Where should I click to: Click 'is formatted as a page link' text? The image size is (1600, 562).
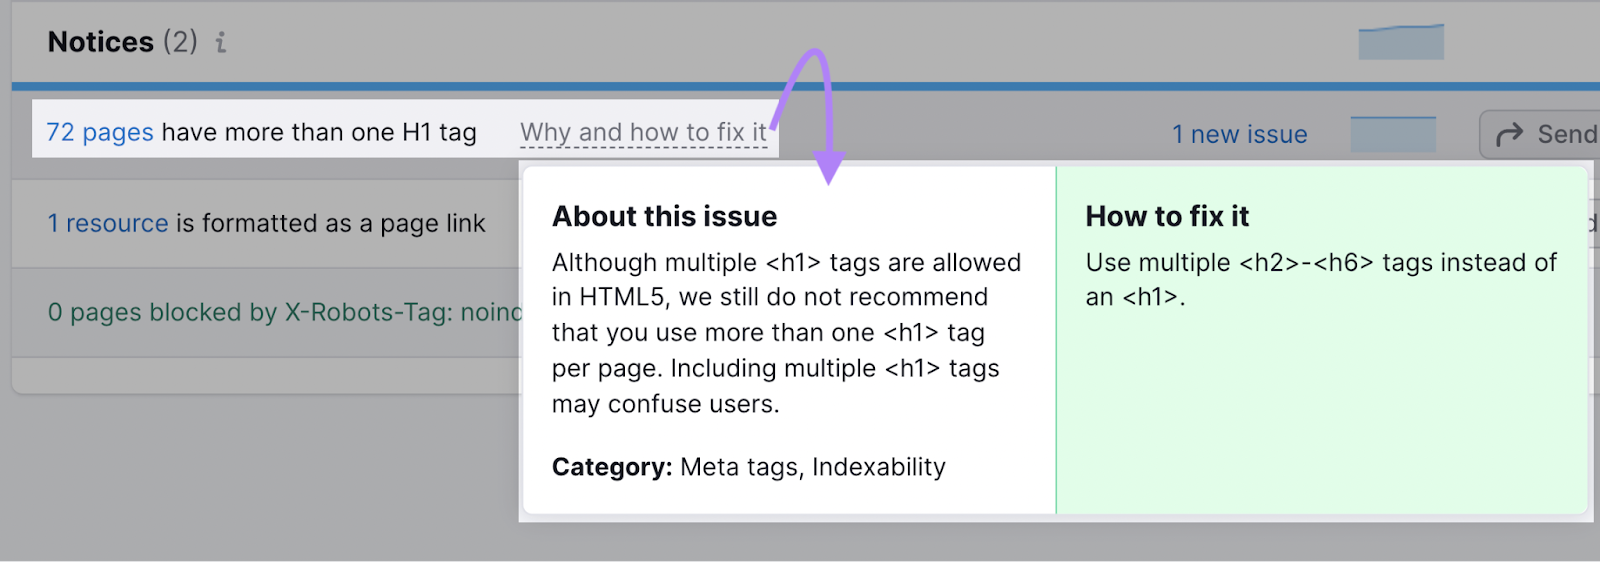pyautogui.click(x=331, y=223)
